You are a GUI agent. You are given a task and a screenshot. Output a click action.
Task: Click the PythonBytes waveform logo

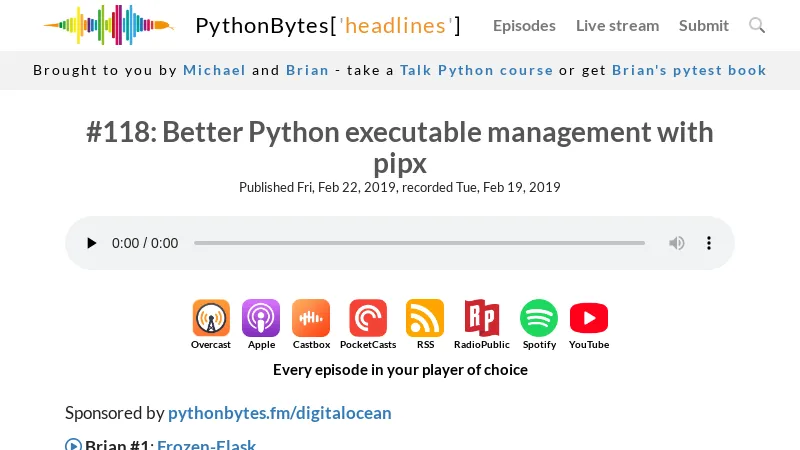(108, 25)
